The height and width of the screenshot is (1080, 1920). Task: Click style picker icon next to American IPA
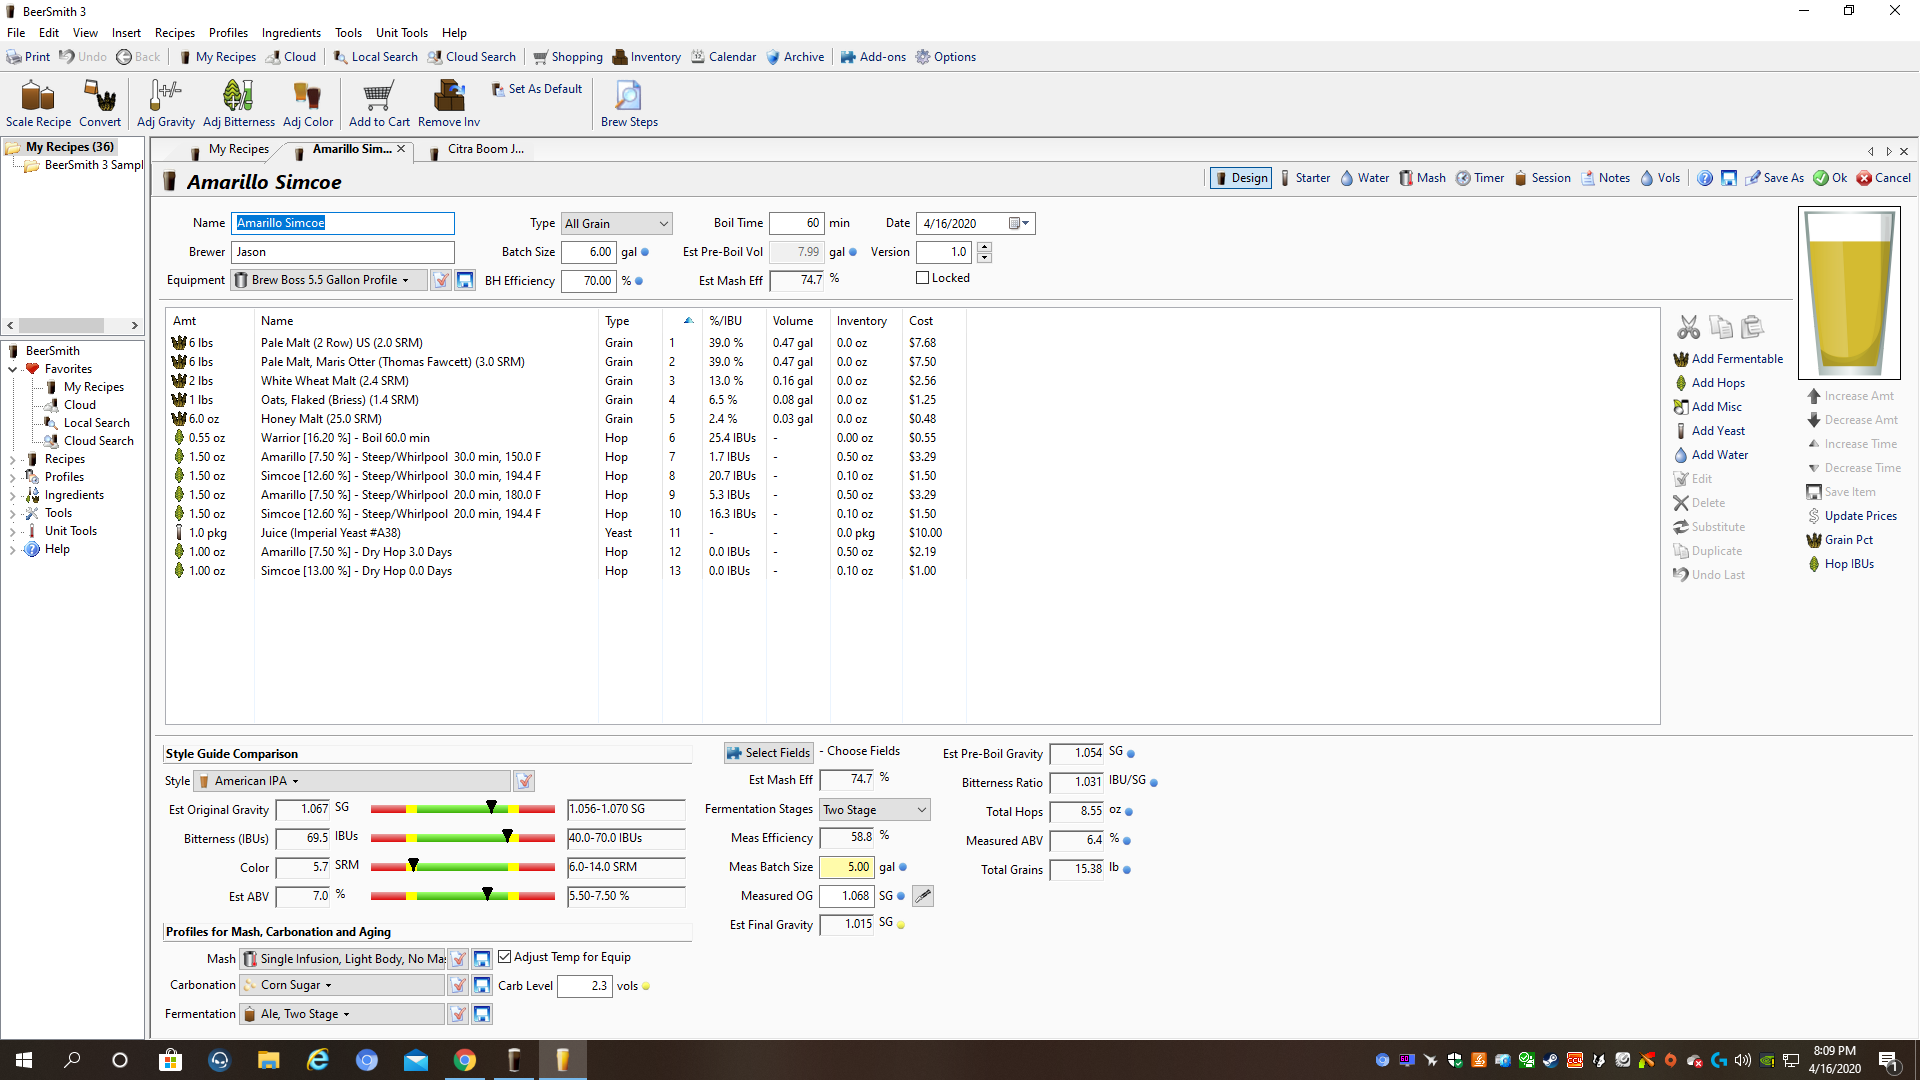[x=524, y=781]
